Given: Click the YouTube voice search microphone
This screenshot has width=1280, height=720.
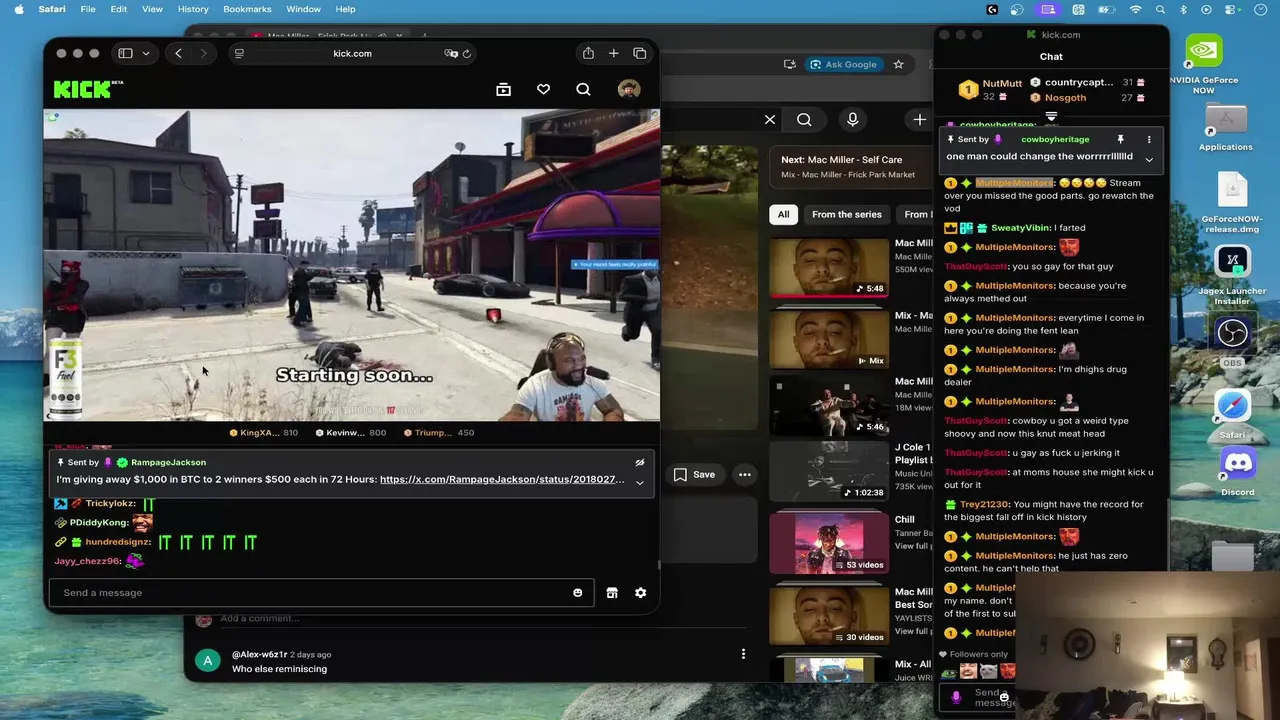Looking at the screenshot, I should 853,120.
